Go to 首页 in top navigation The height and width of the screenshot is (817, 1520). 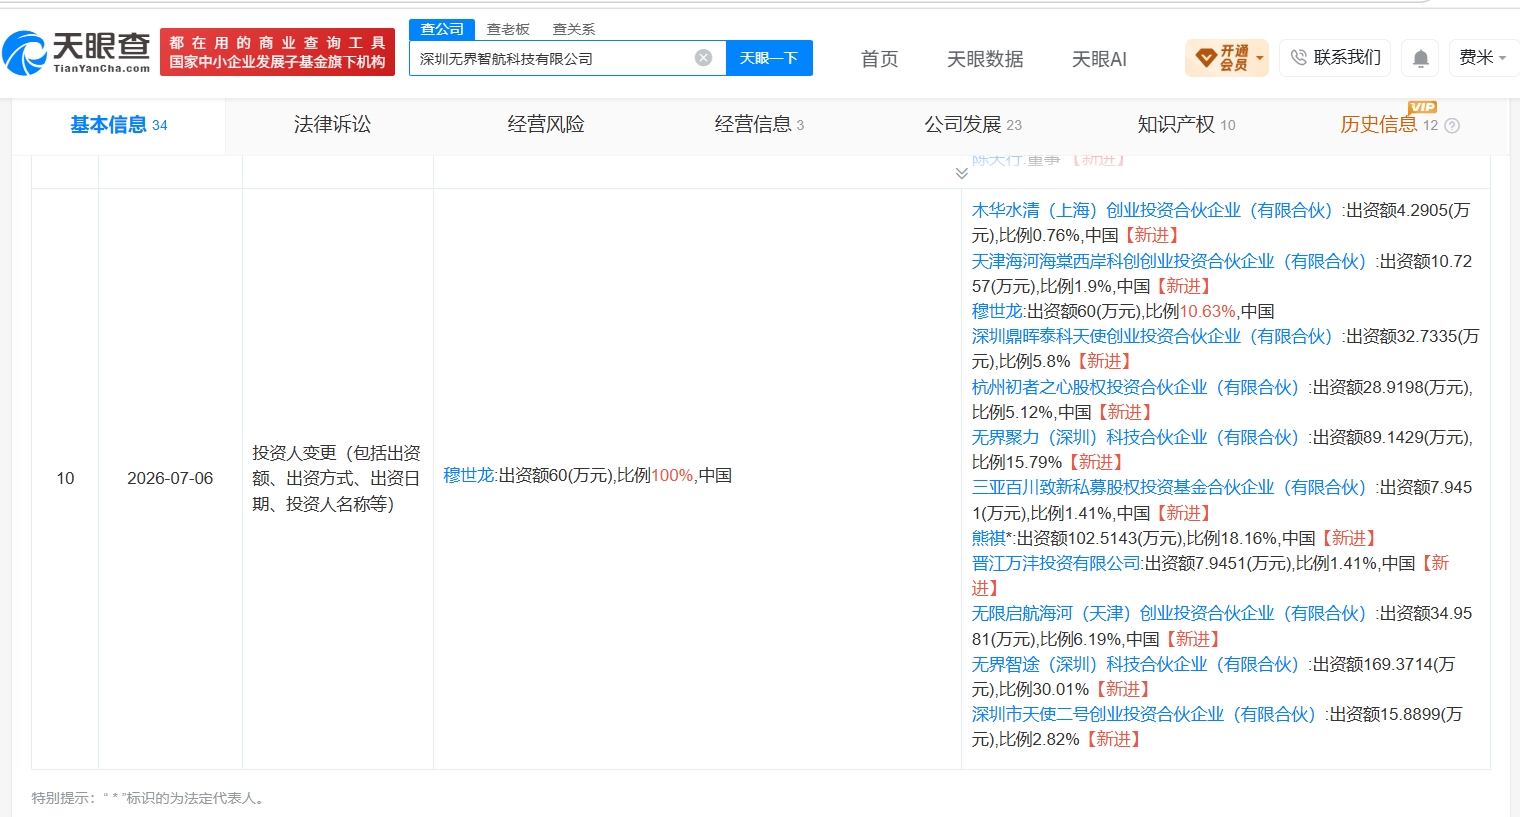click(x=880, y=59)
